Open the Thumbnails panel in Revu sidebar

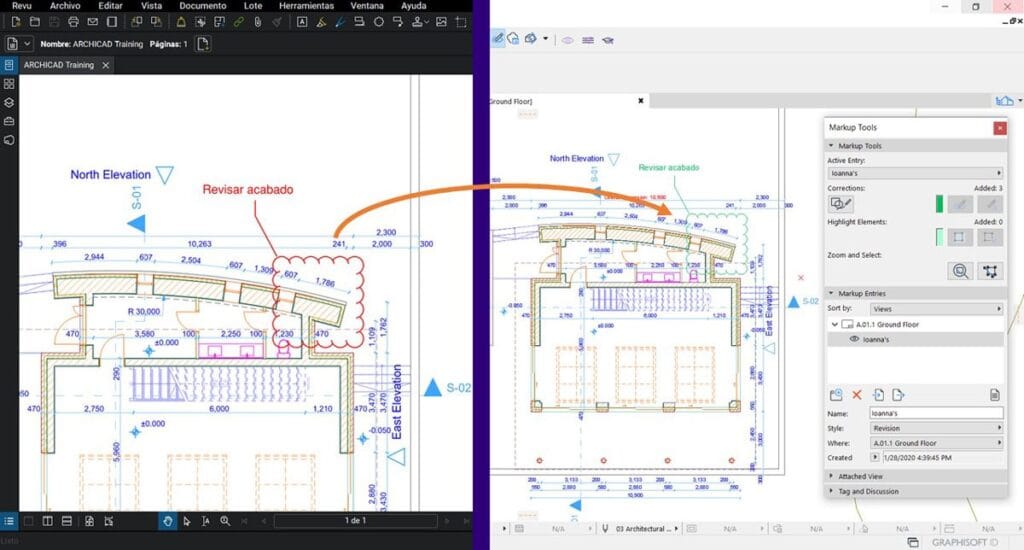8,84
